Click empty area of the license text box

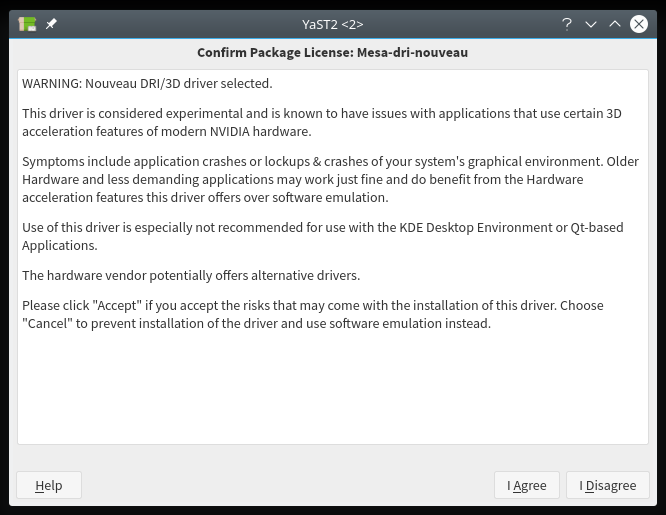point(332,390)
